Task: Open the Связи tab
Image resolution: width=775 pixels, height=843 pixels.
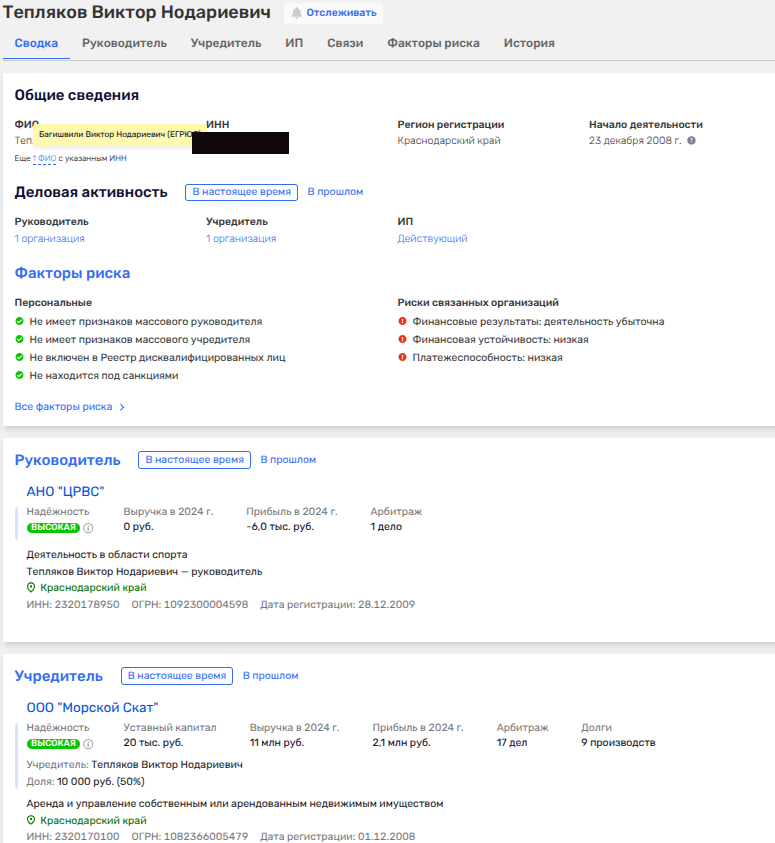Action: 344,43
